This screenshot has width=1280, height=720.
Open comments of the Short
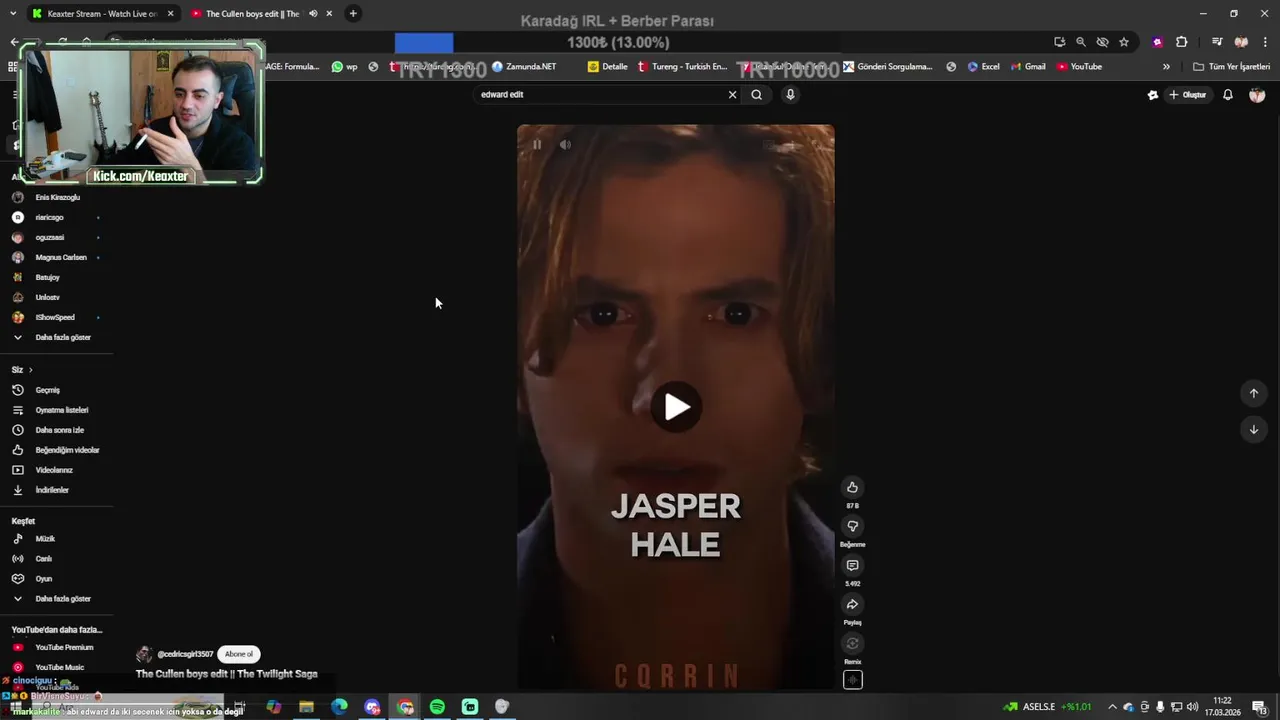point(852,565)
